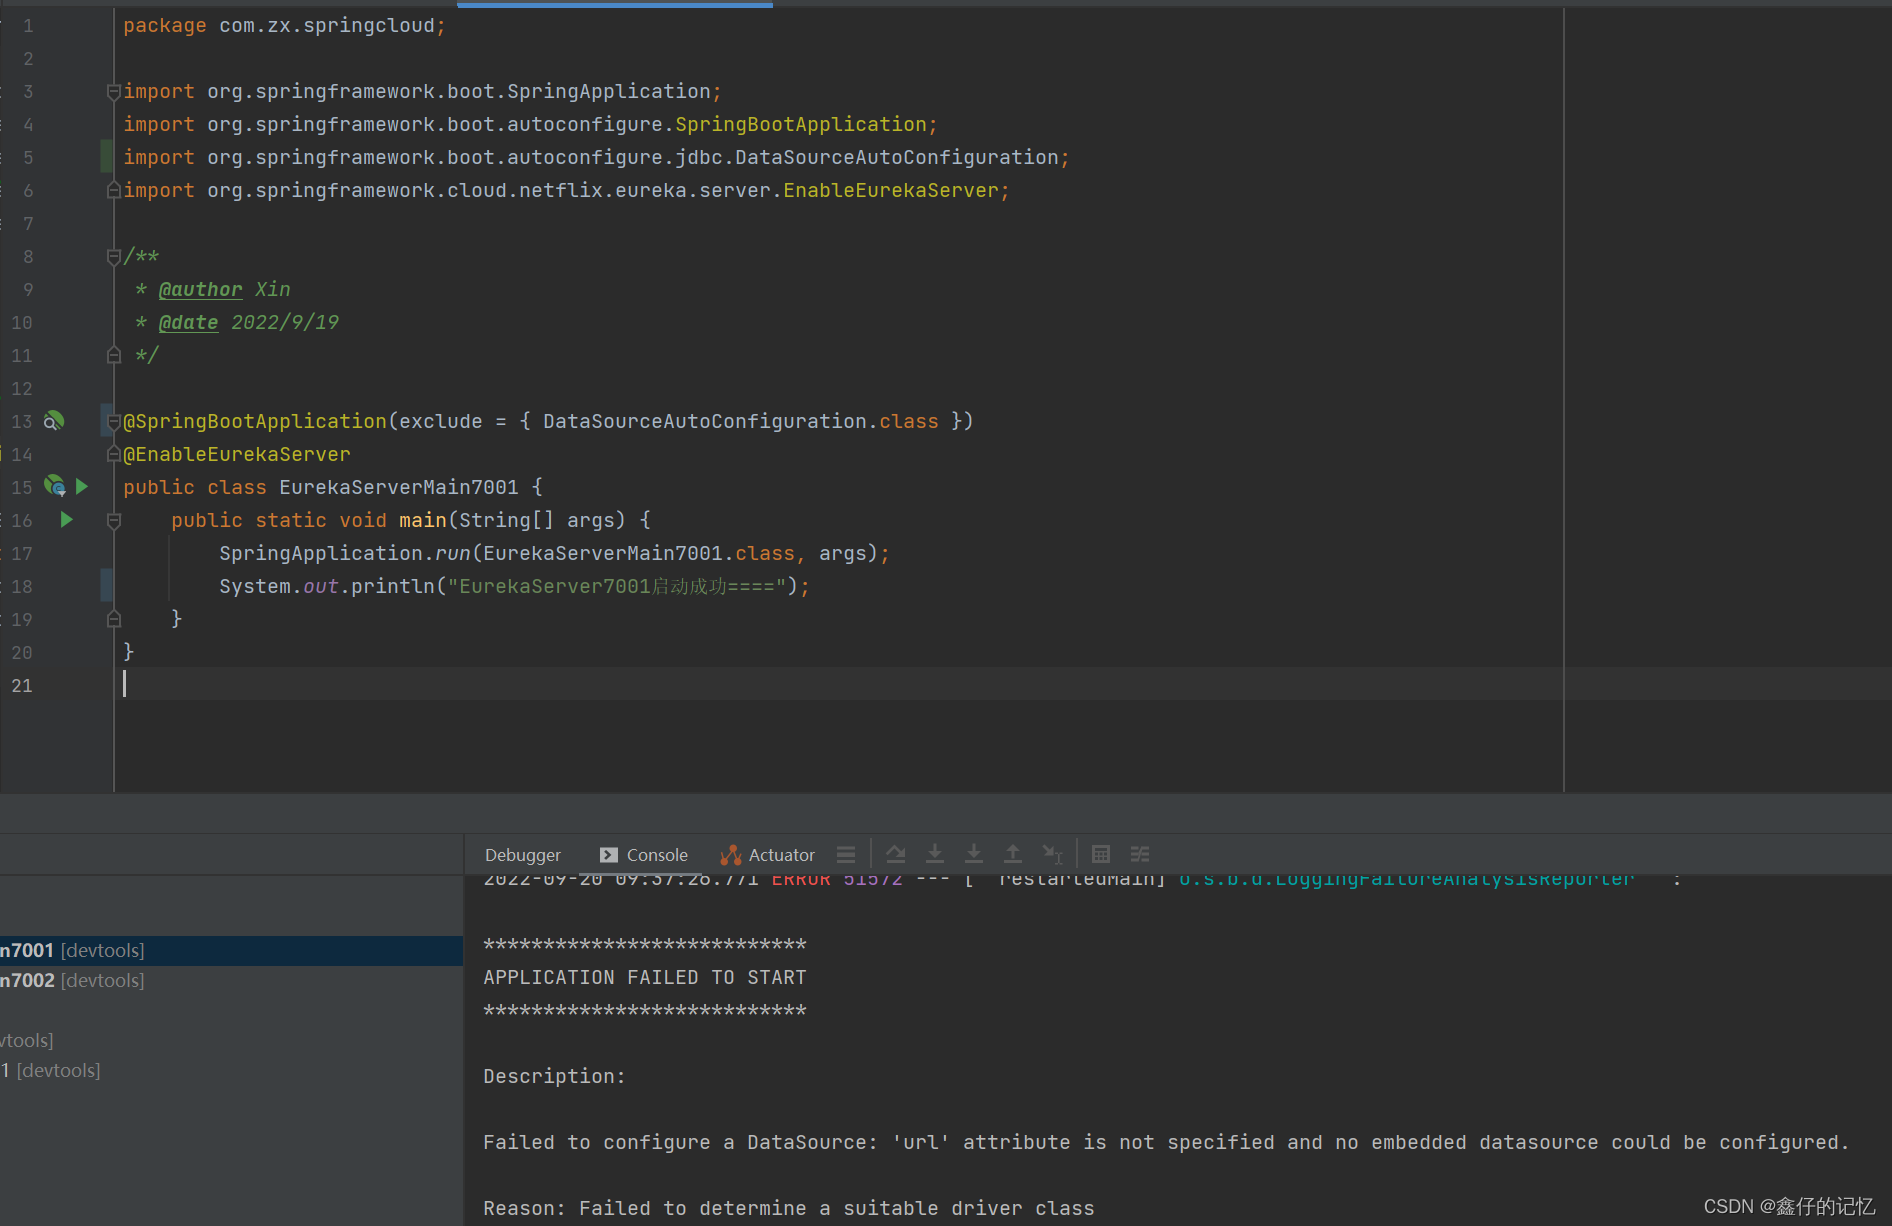
Task: Click the 'APPLICATION FAILED TO START' console message
Action: point(645,977)
